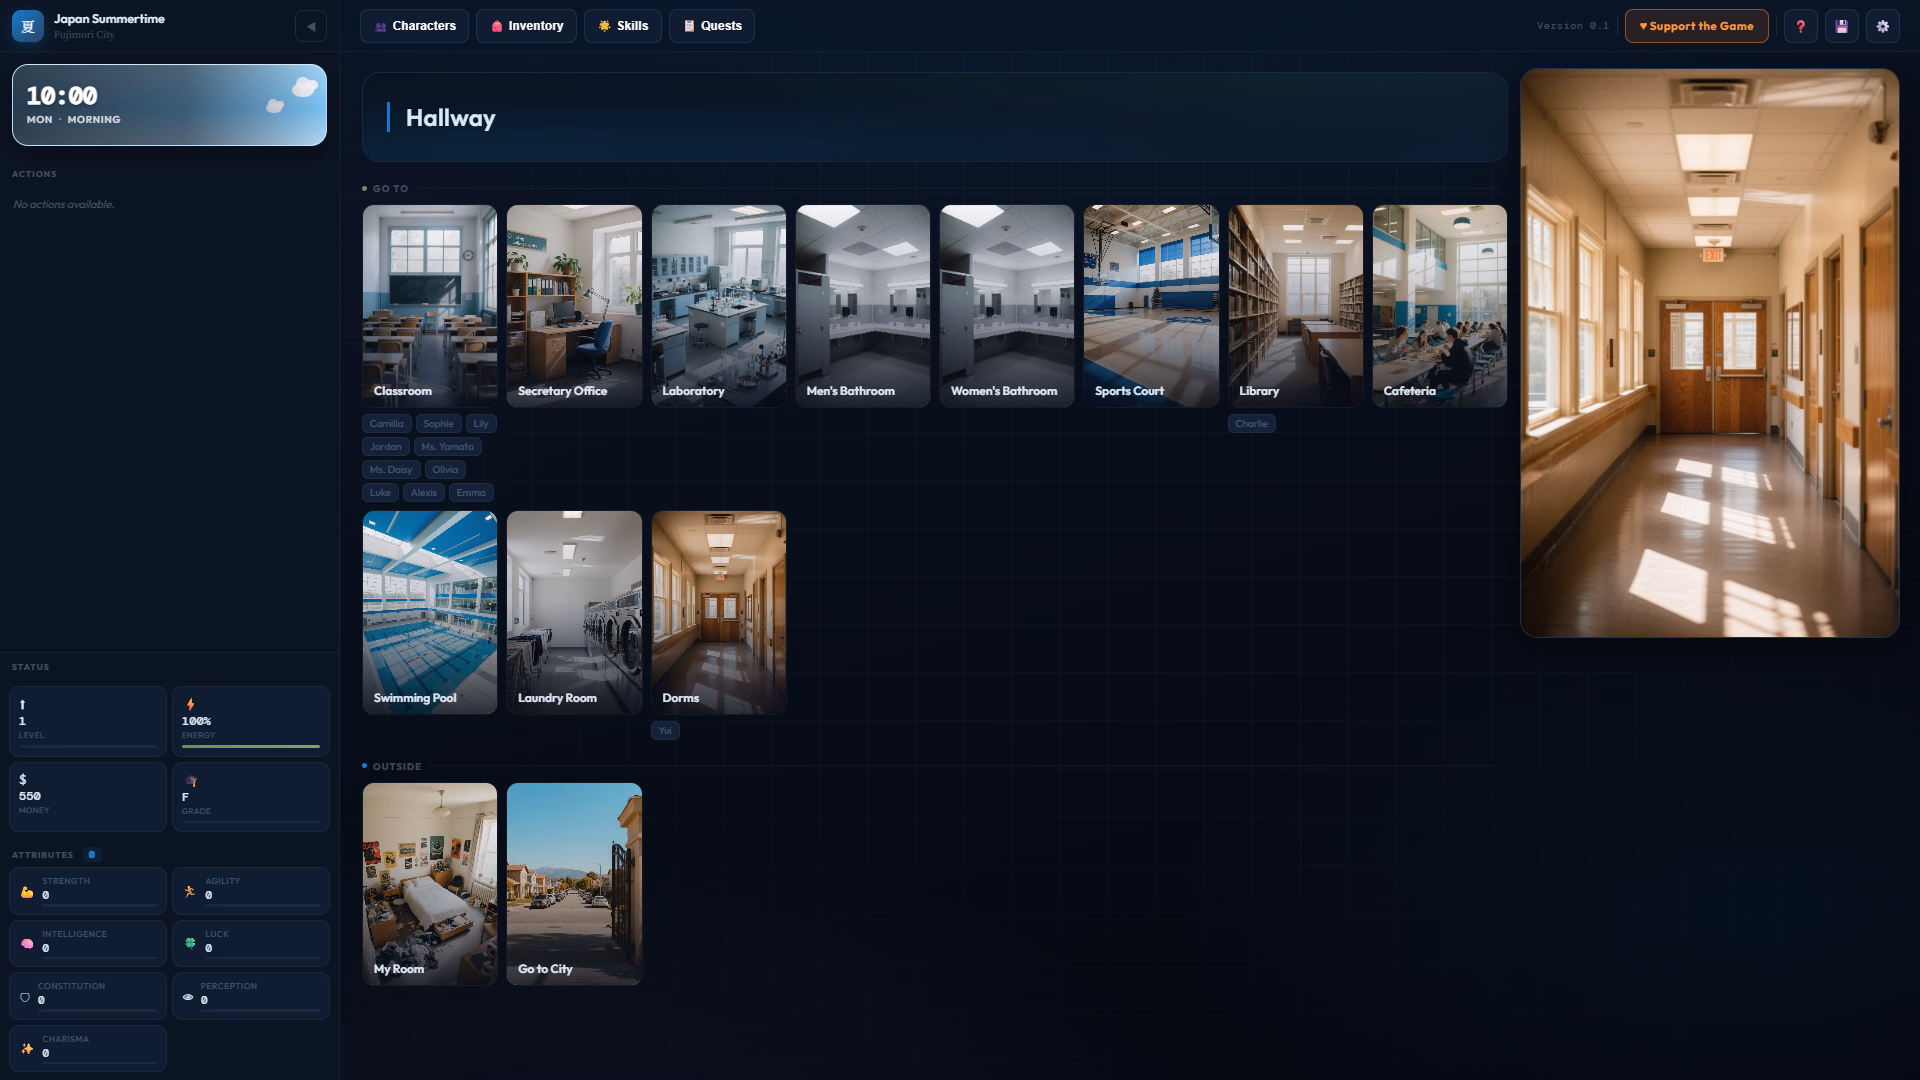This screenshot has width=1920, height=1080.
Task: Open the Characters menu
Action: [x=414, y=26]
